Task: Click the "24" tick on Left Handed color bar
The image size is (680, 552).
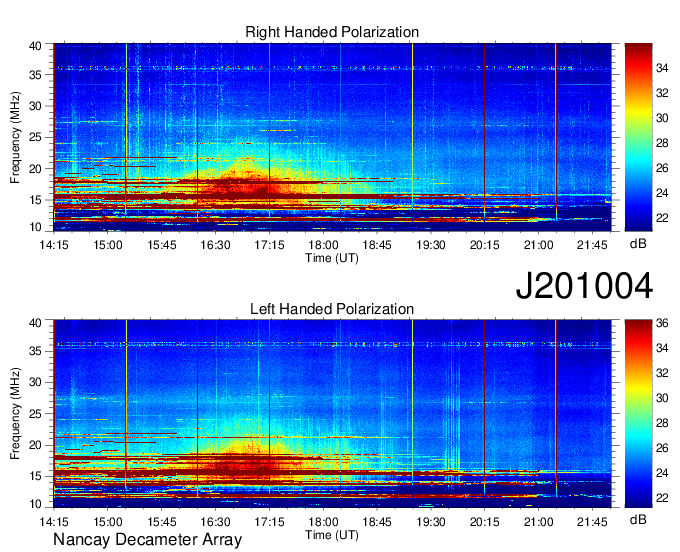Action: [662, 473]
